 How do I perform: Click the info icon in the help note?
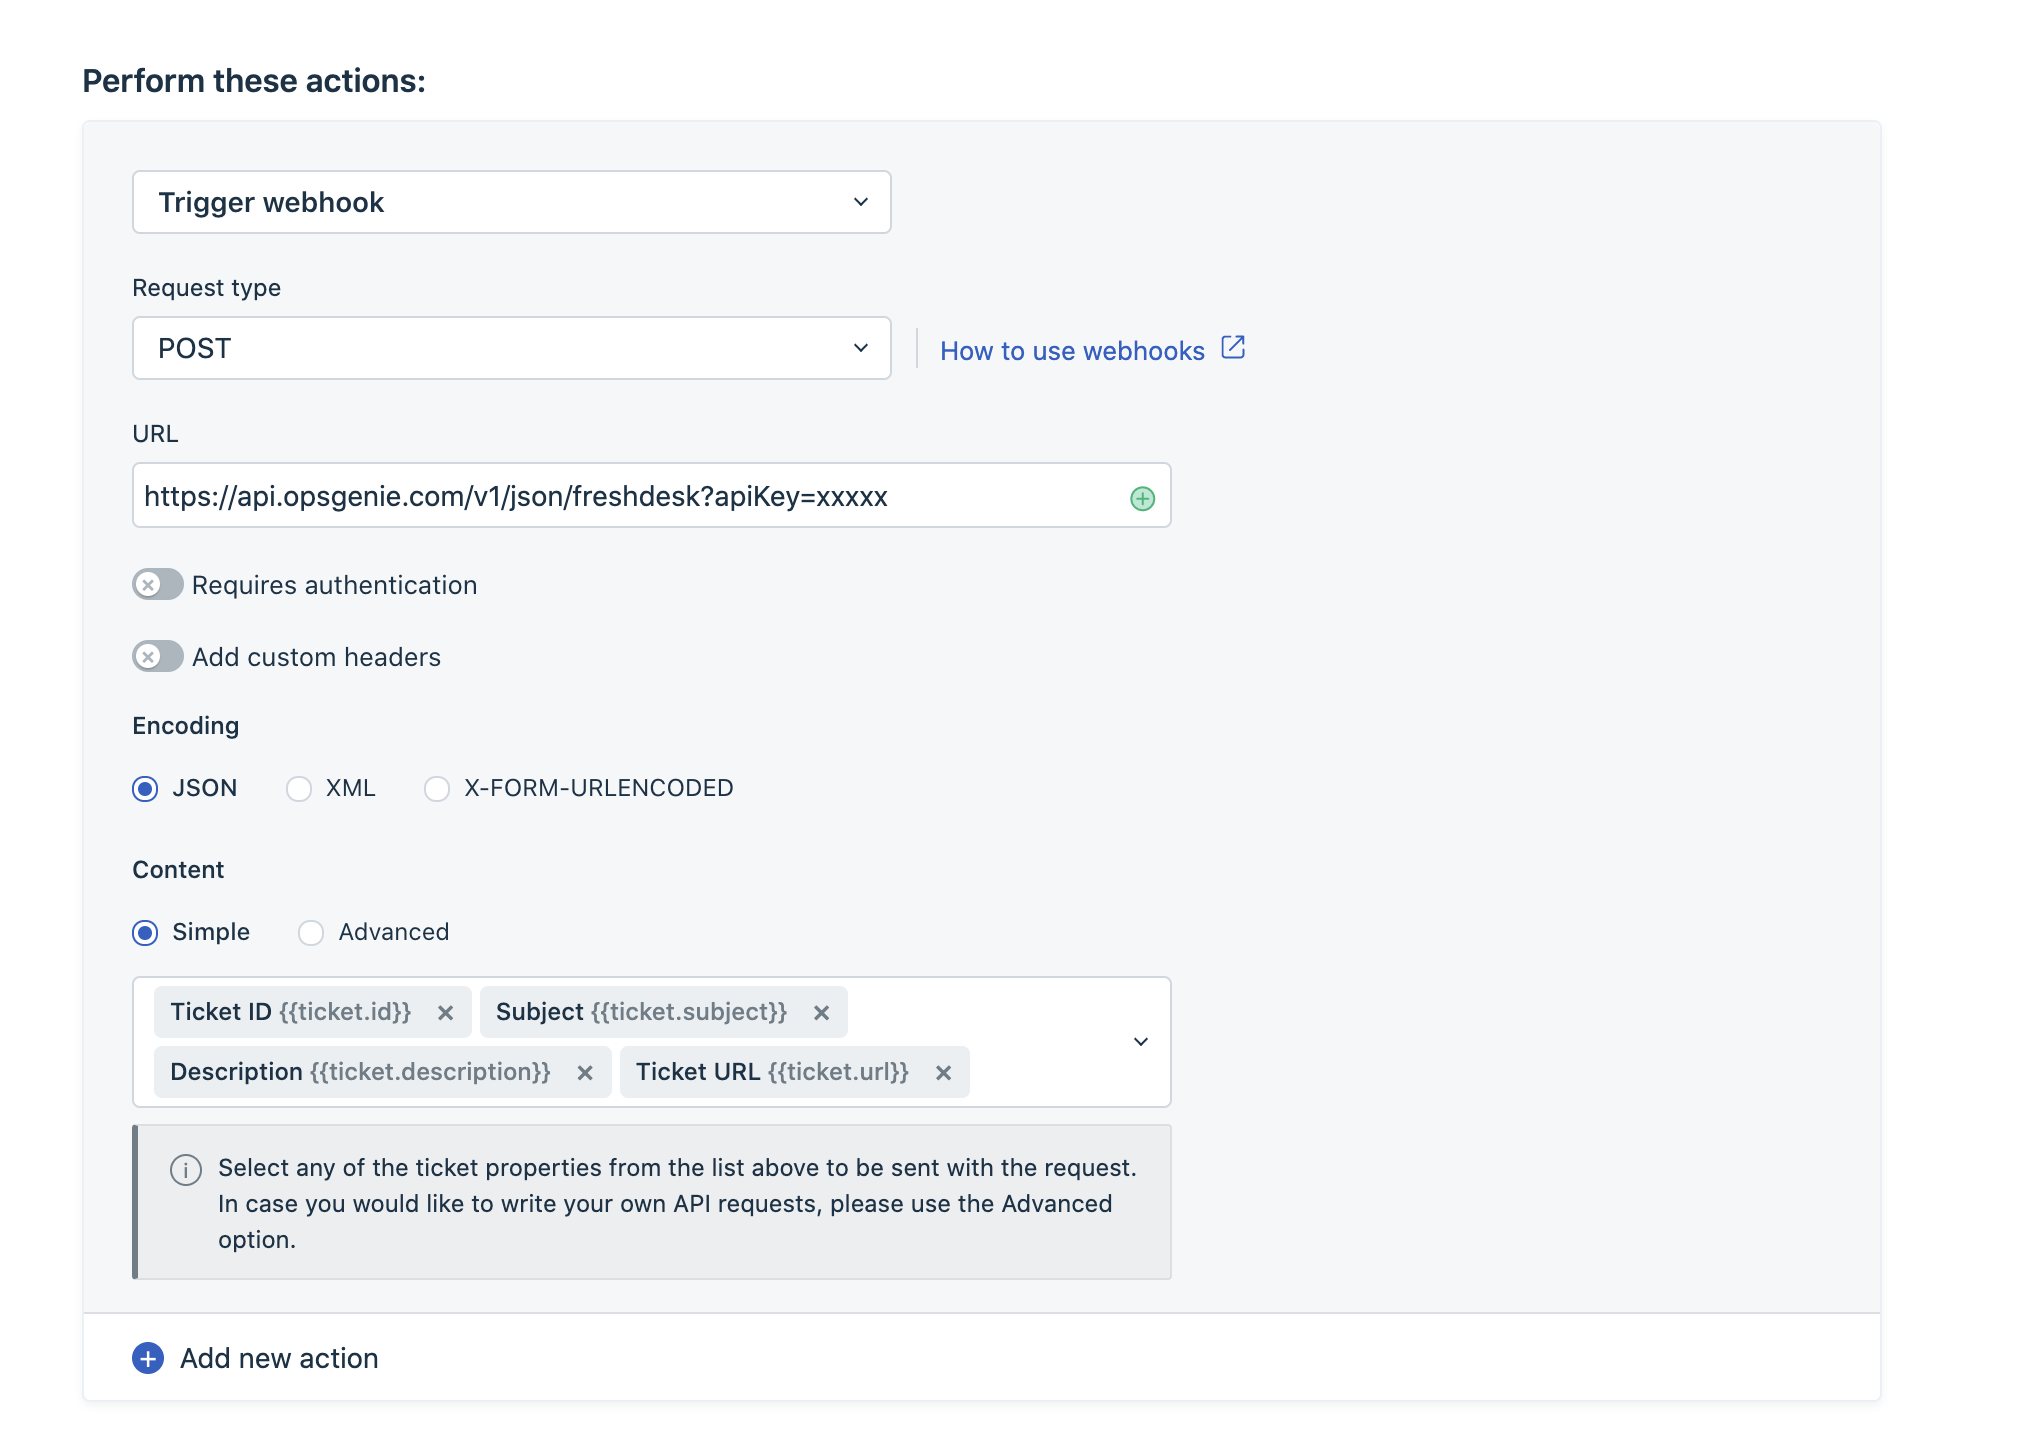point(186,1169)
